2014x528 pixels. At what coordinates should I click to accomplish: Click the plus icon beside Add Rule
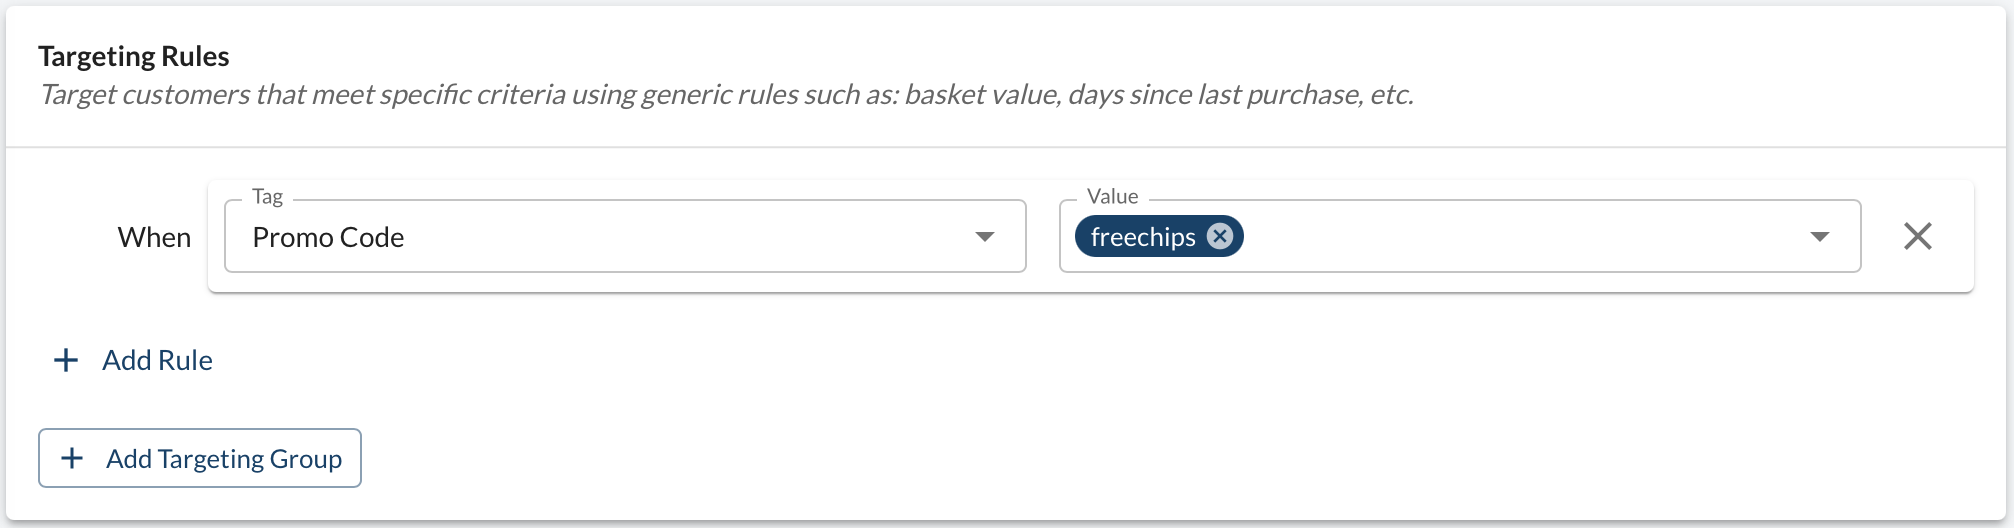[x=66, y=360]
